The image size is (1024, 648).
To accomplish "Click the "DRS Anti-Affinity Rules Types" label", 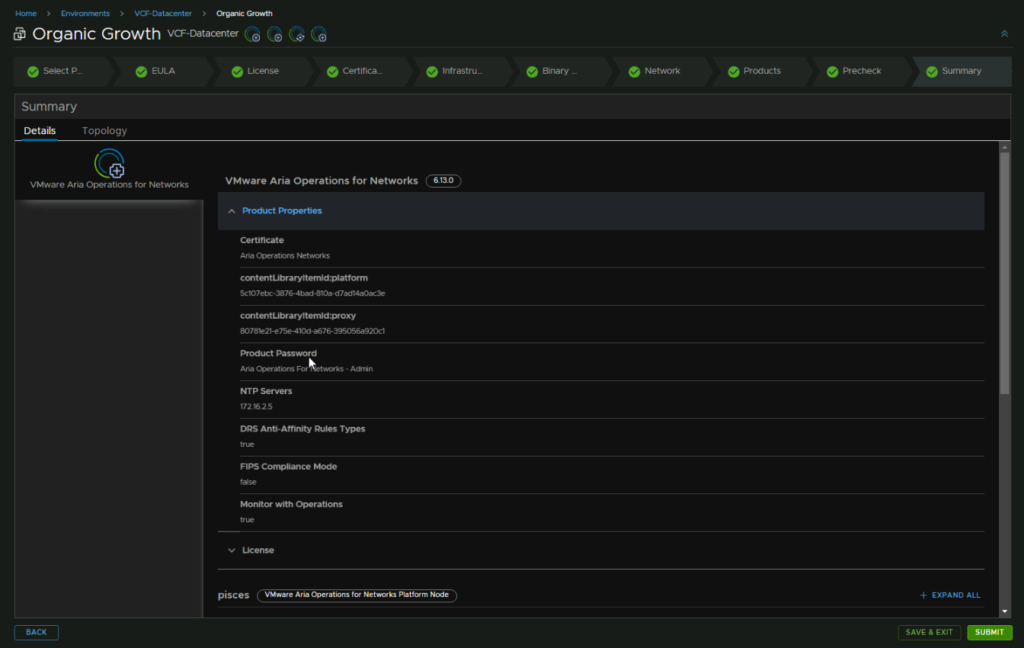I will [x=302, y=429].
